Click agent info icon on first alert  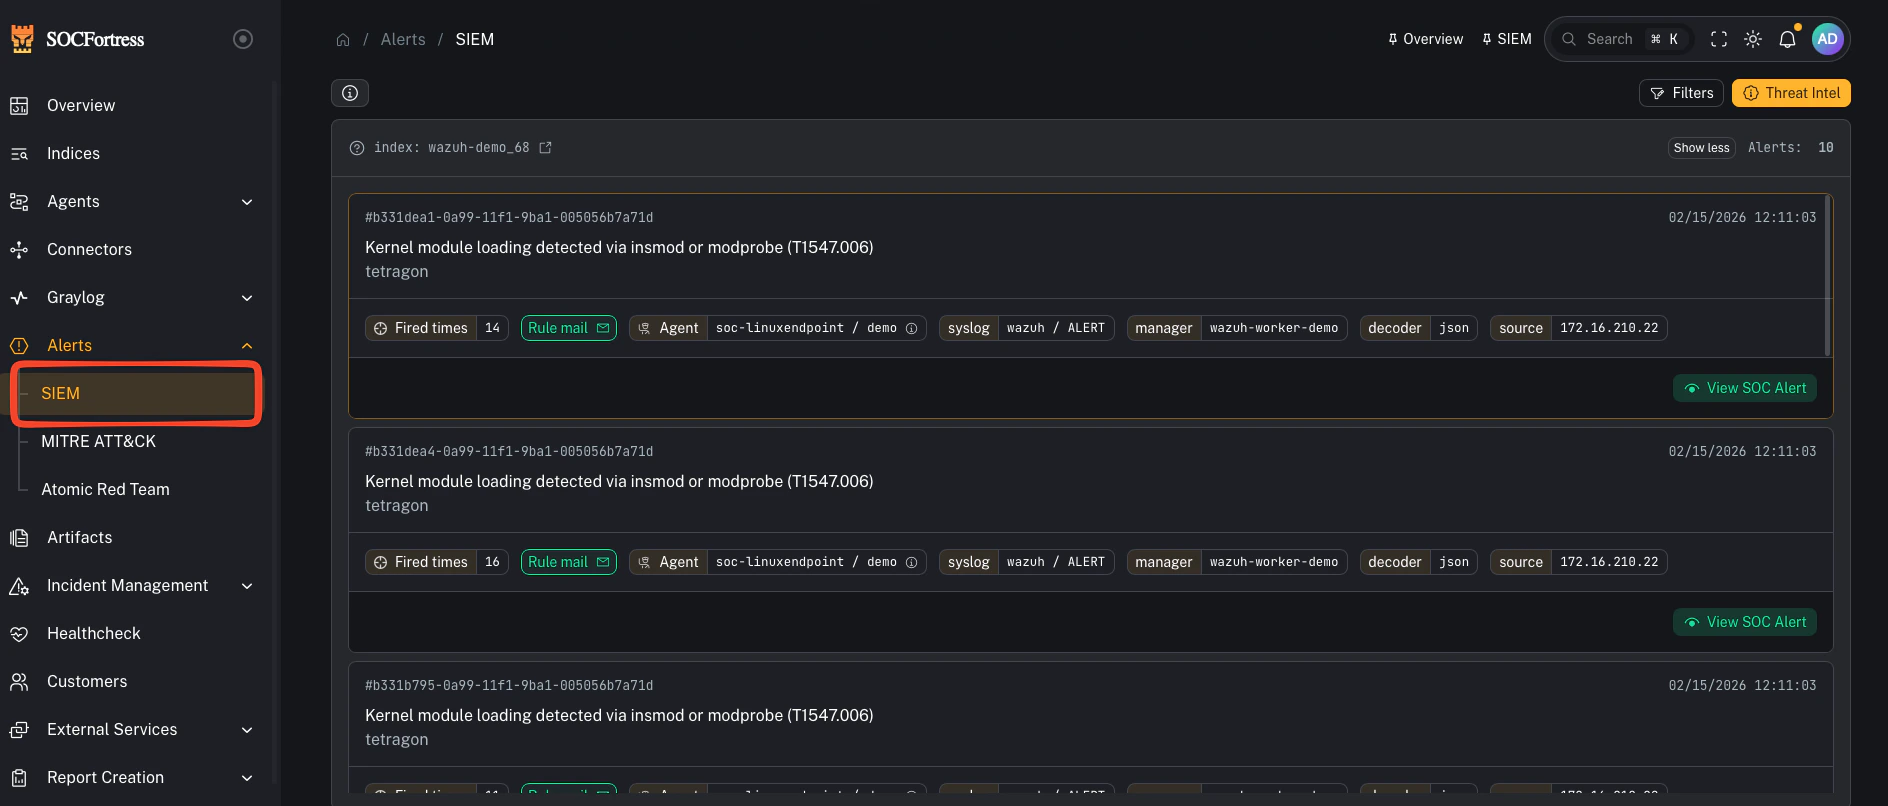point(911,328)
